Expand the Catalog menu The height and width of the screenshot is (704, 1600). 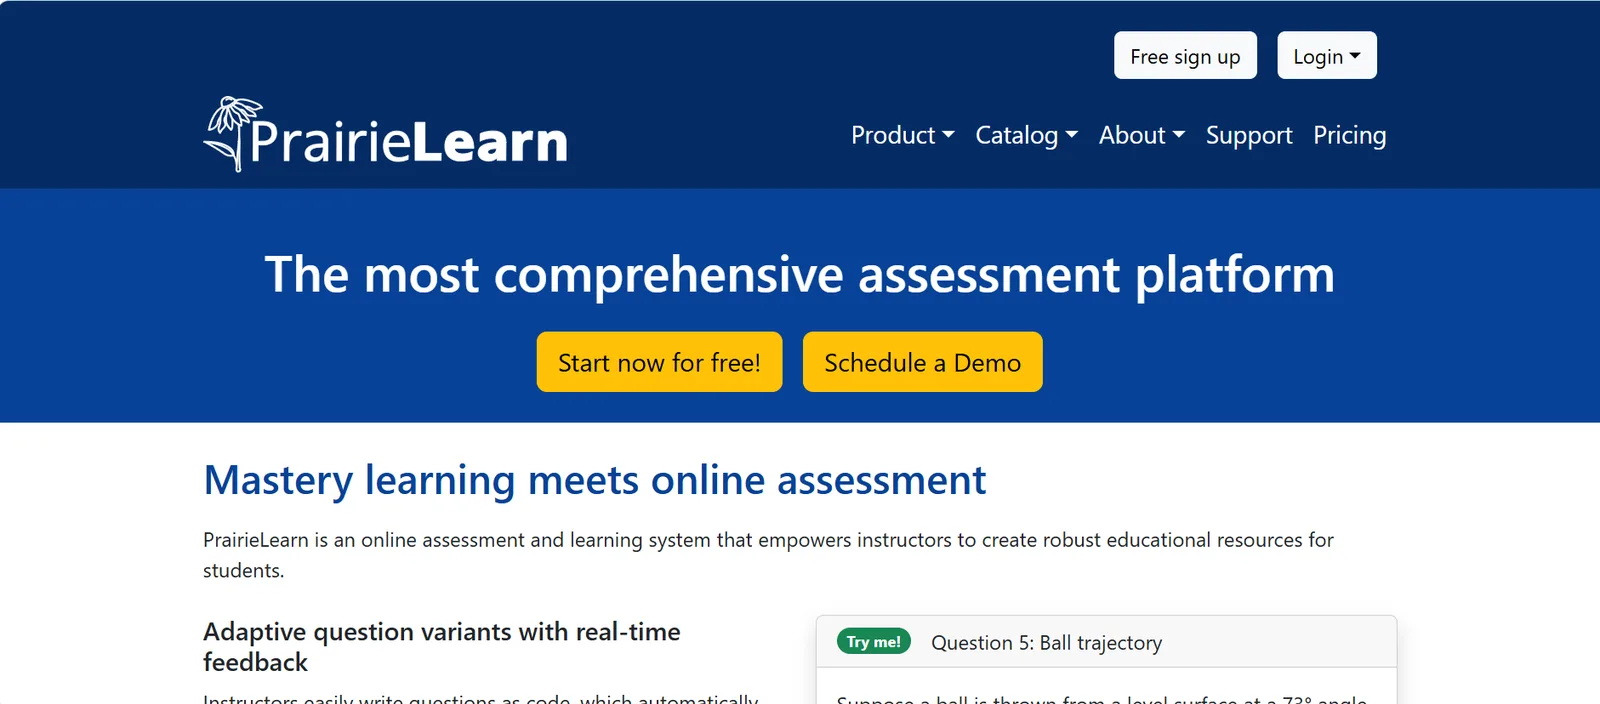1026,135
